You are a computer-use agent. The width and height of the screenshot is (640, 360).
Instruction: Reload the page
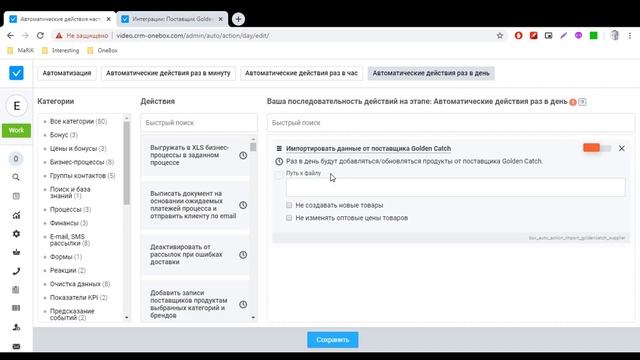pos(40,36)
